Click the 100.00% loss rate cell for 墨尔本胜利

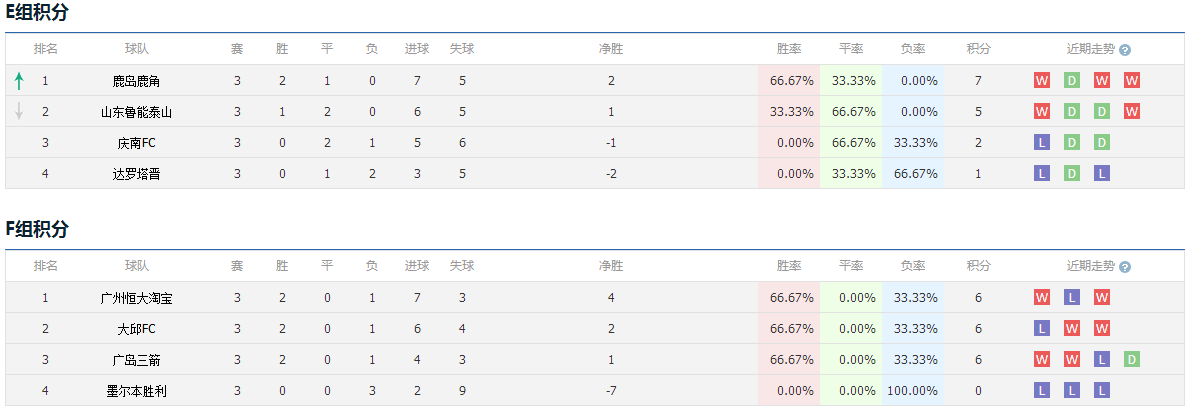click(913, 391)
